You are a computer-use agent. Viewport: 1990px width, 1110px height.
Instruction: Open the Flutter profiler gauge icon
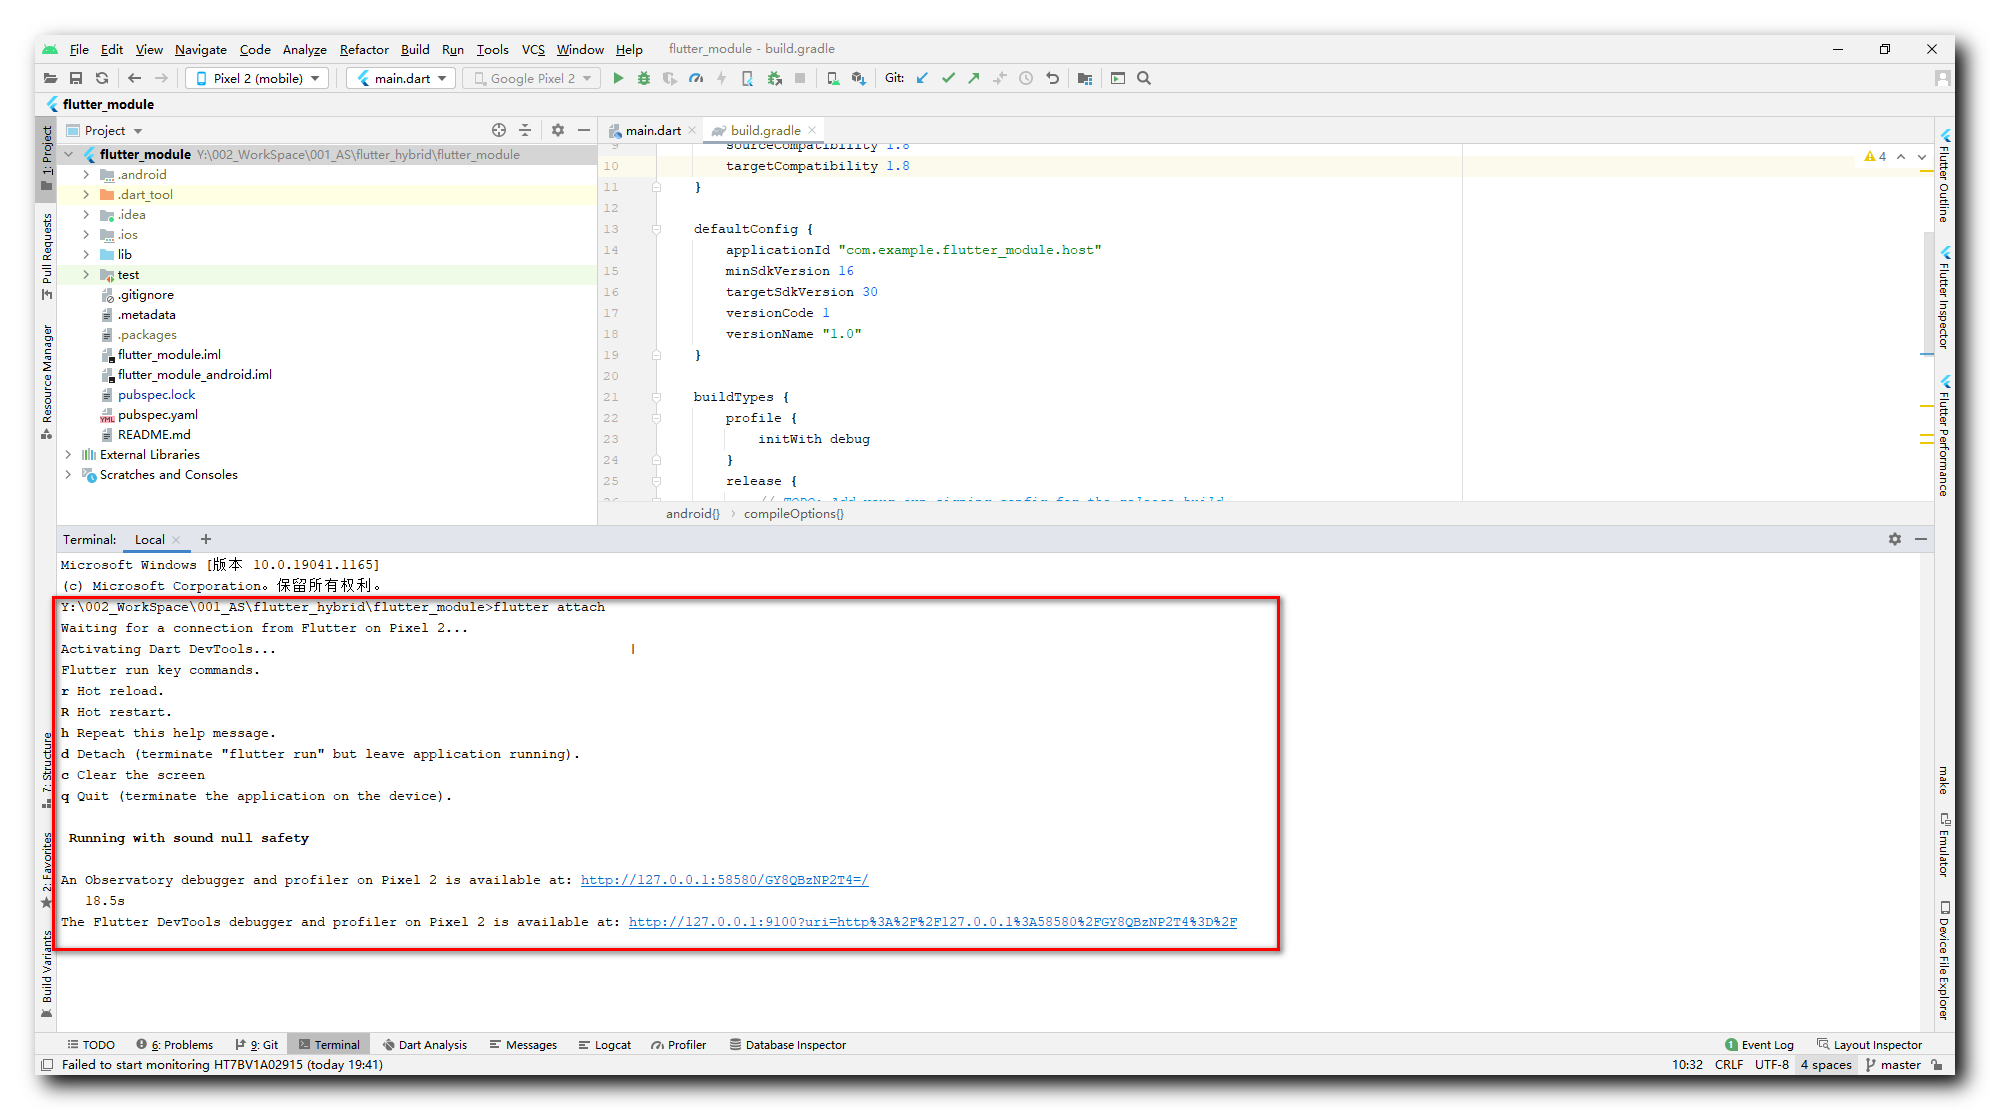696,78
